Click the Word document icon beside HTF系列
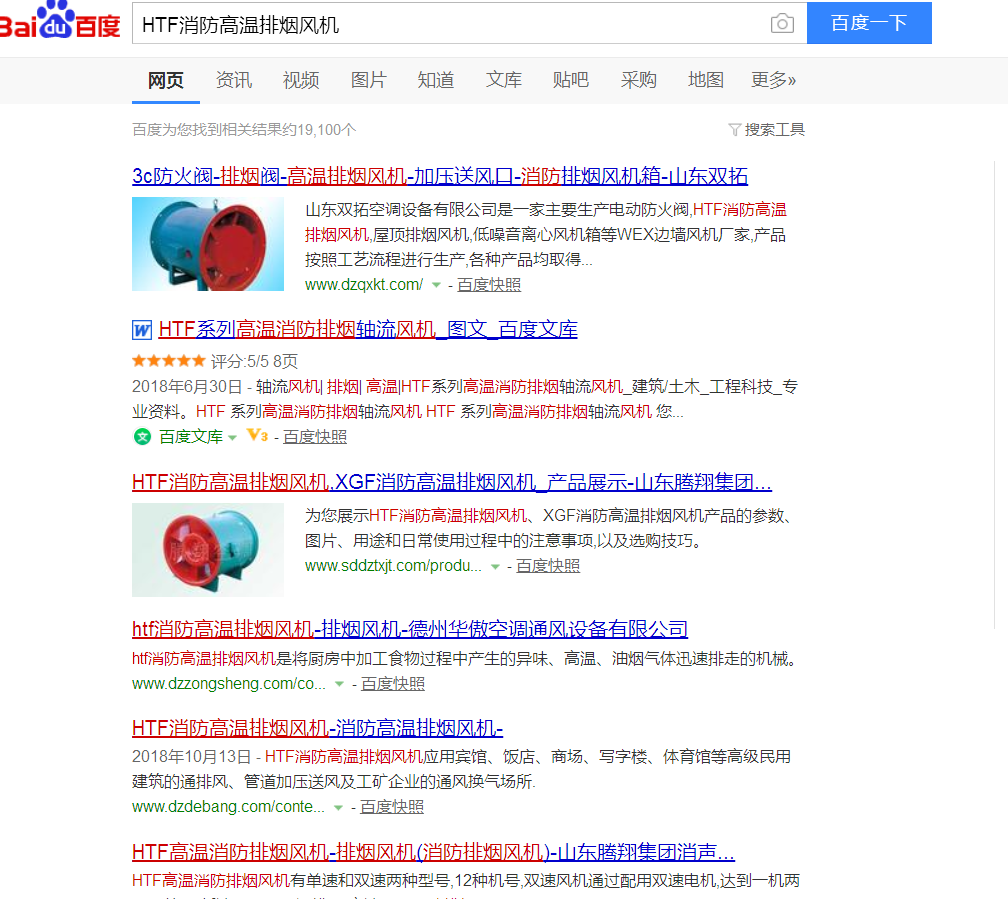The height and width of the screenshot is (899, 1008). [x=142, y=330]
